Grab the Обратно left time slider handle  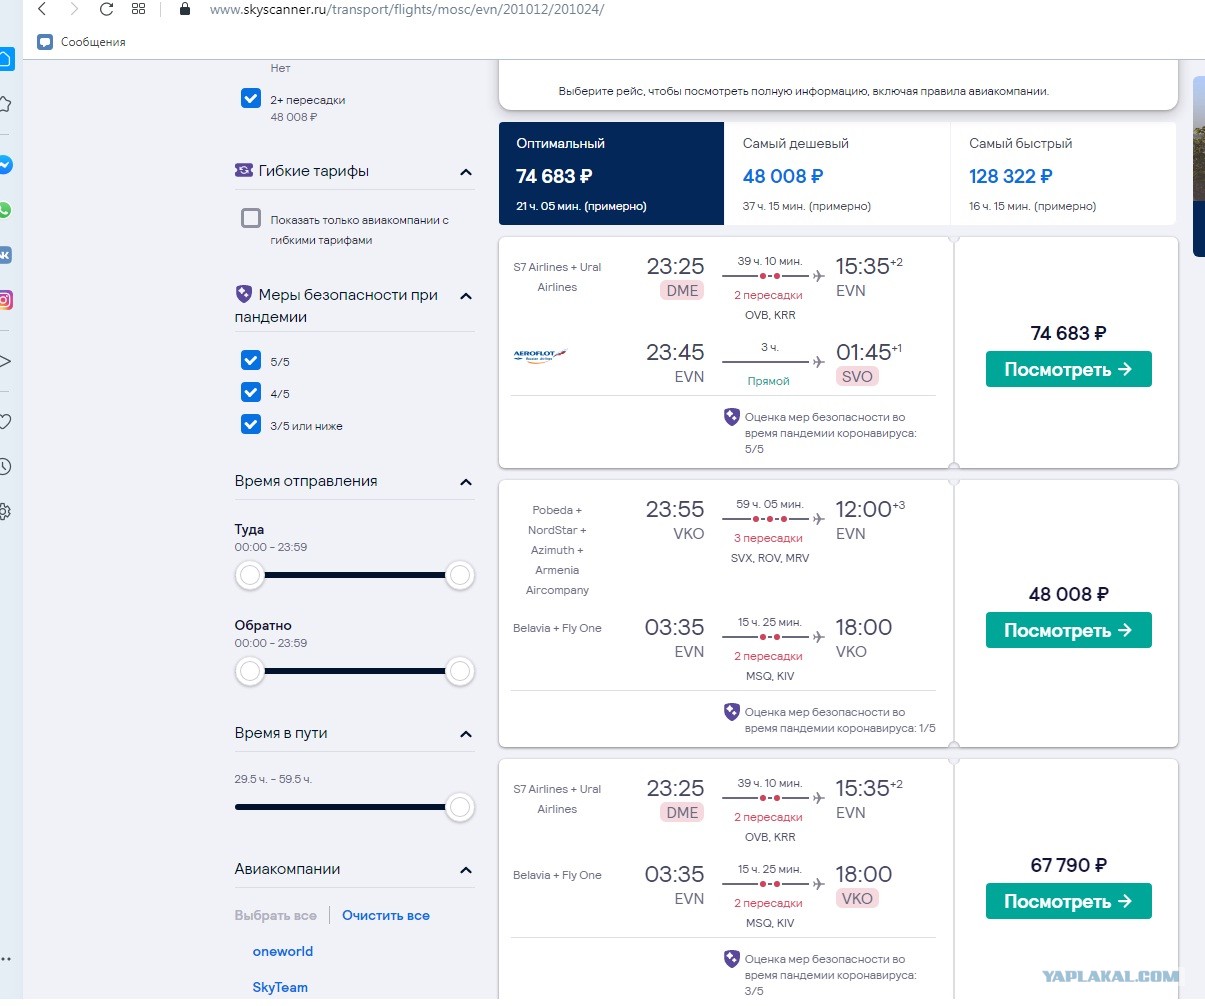coord(250,671)
